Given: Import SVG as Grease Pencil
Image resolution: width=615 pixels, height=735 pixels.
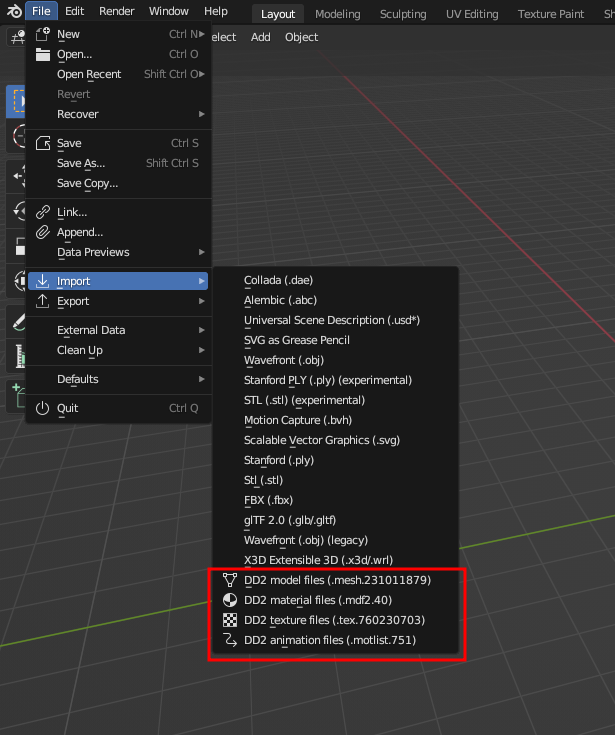Looking at the screenshot, I should click(x=335, y=340).
